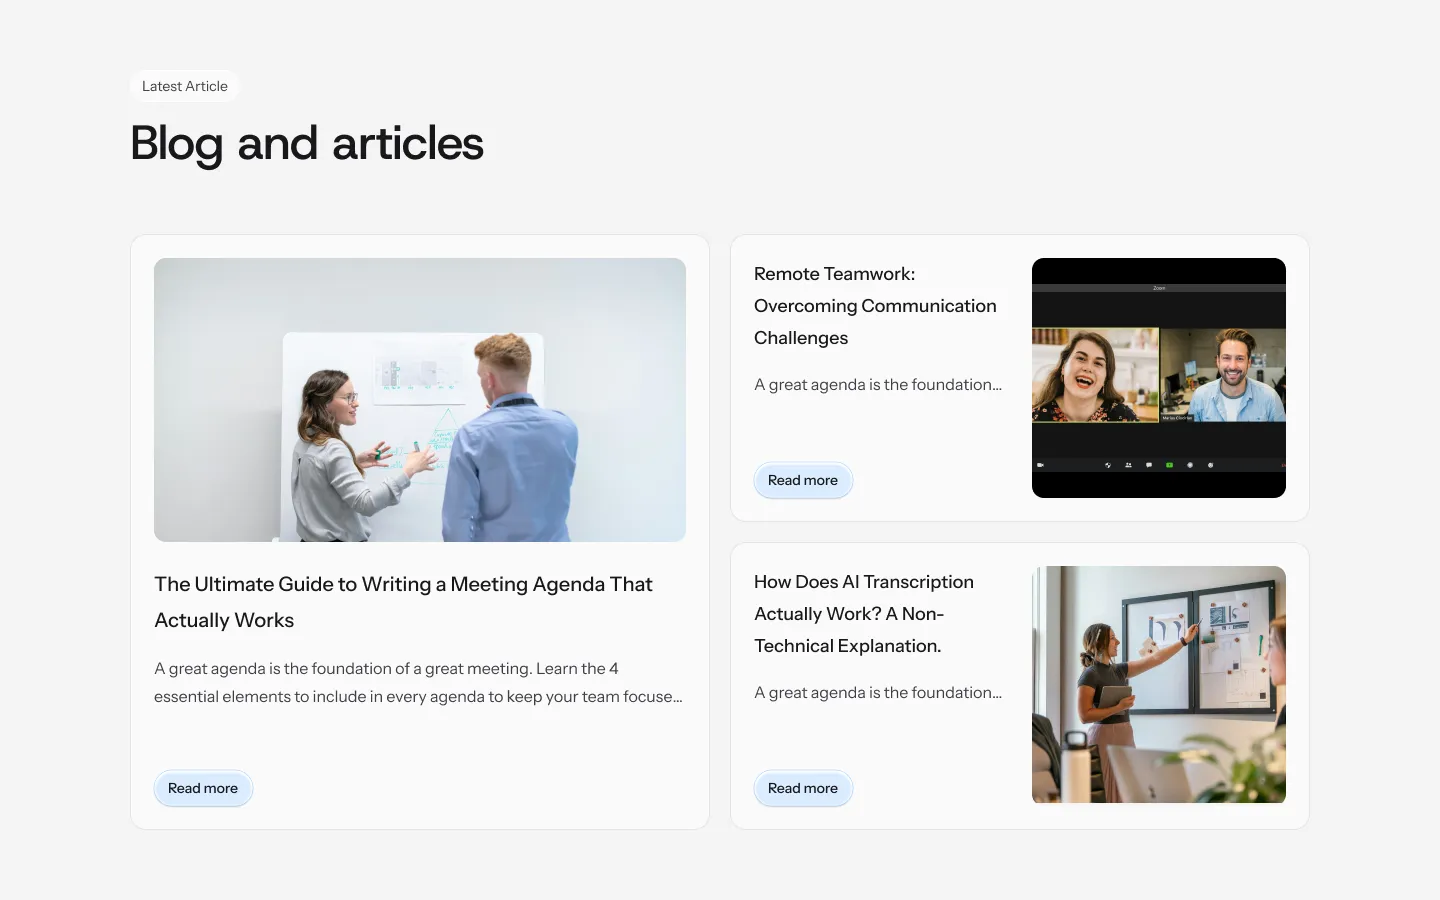
Task: Expand the truncated Meeting Agenda article summary
Action: (x=418, y=682)
